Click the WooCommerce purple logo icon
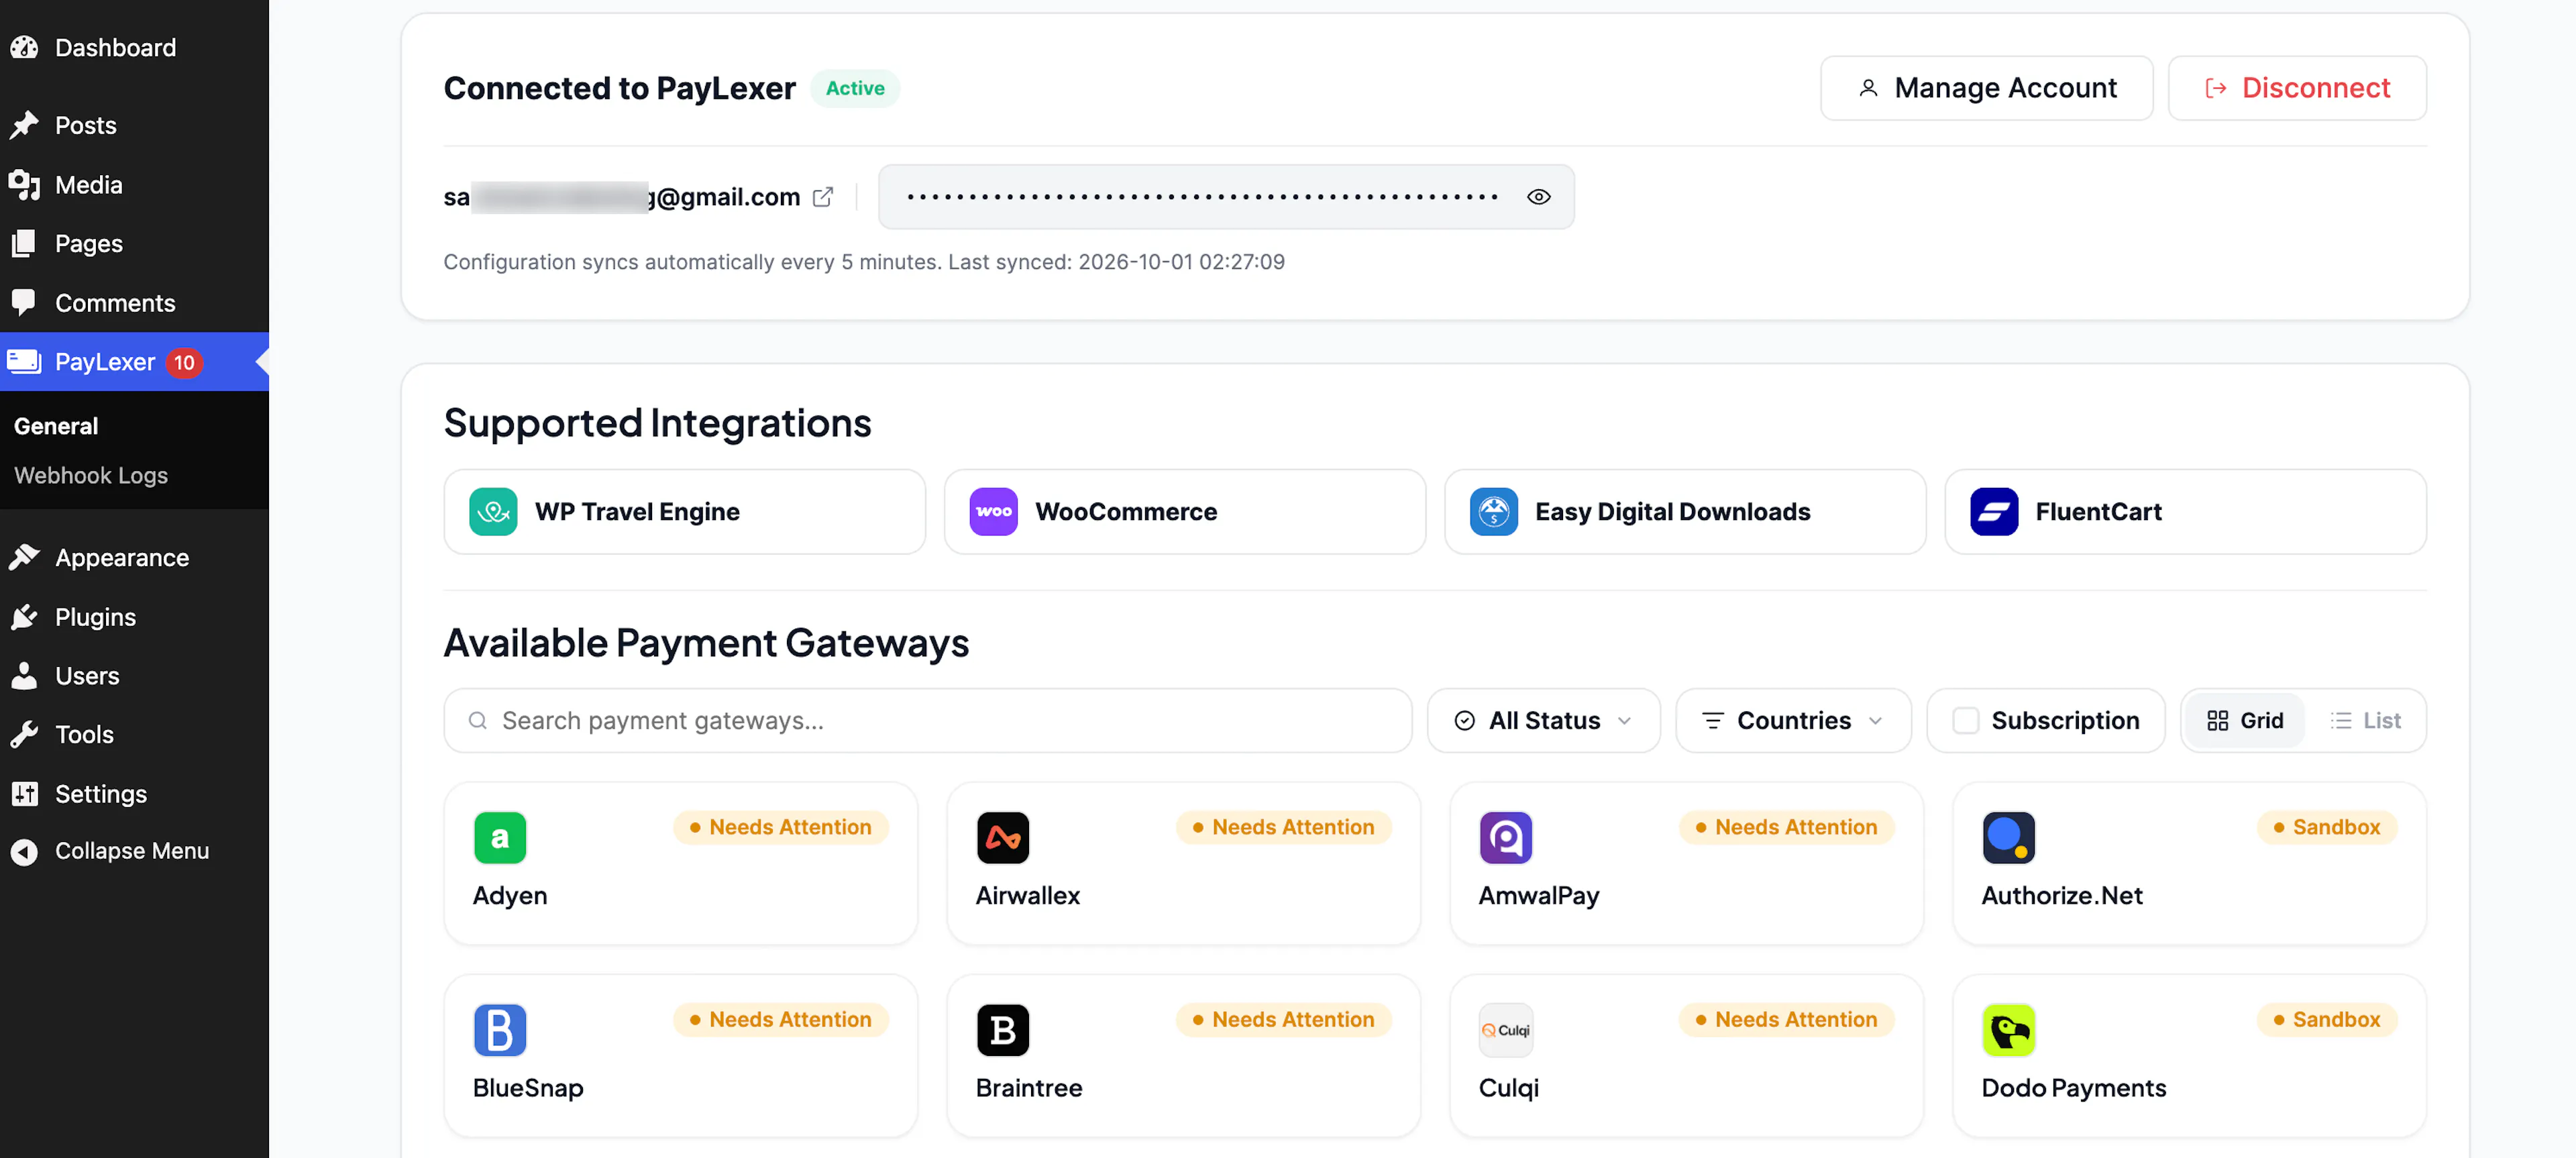 993,512
